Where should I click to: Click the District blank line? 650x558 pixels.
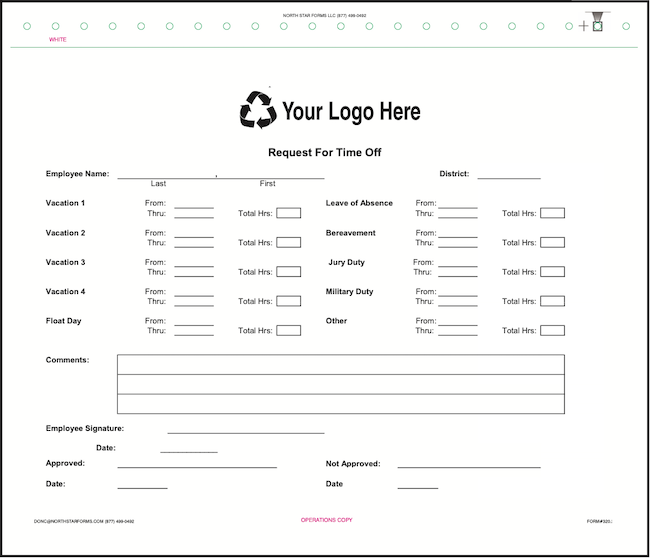(509, 175)
